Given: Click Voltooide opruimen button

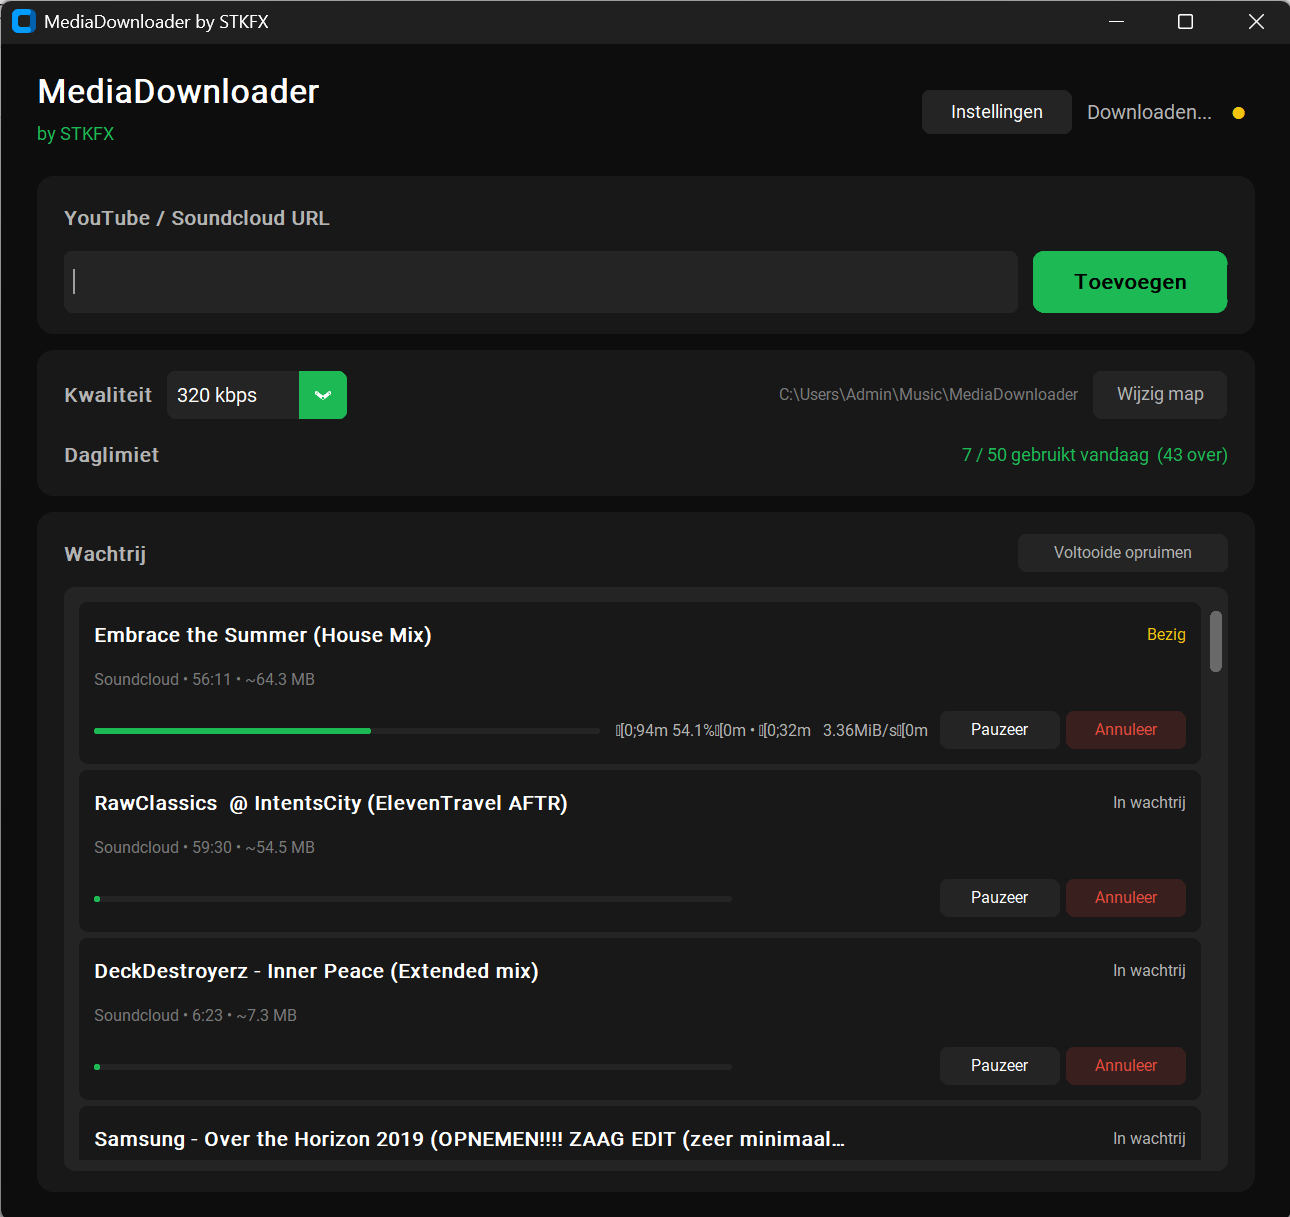Looking at the screenshot, I should [1122, 553].
